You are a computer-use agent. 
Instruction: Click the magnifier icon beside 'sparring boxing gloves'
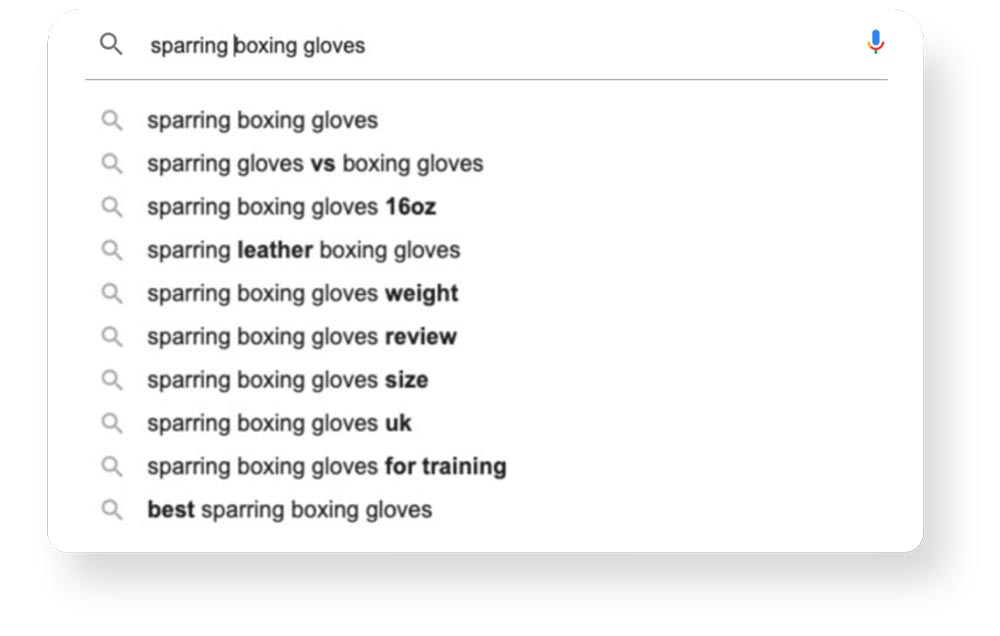click(x=112, y=120)
